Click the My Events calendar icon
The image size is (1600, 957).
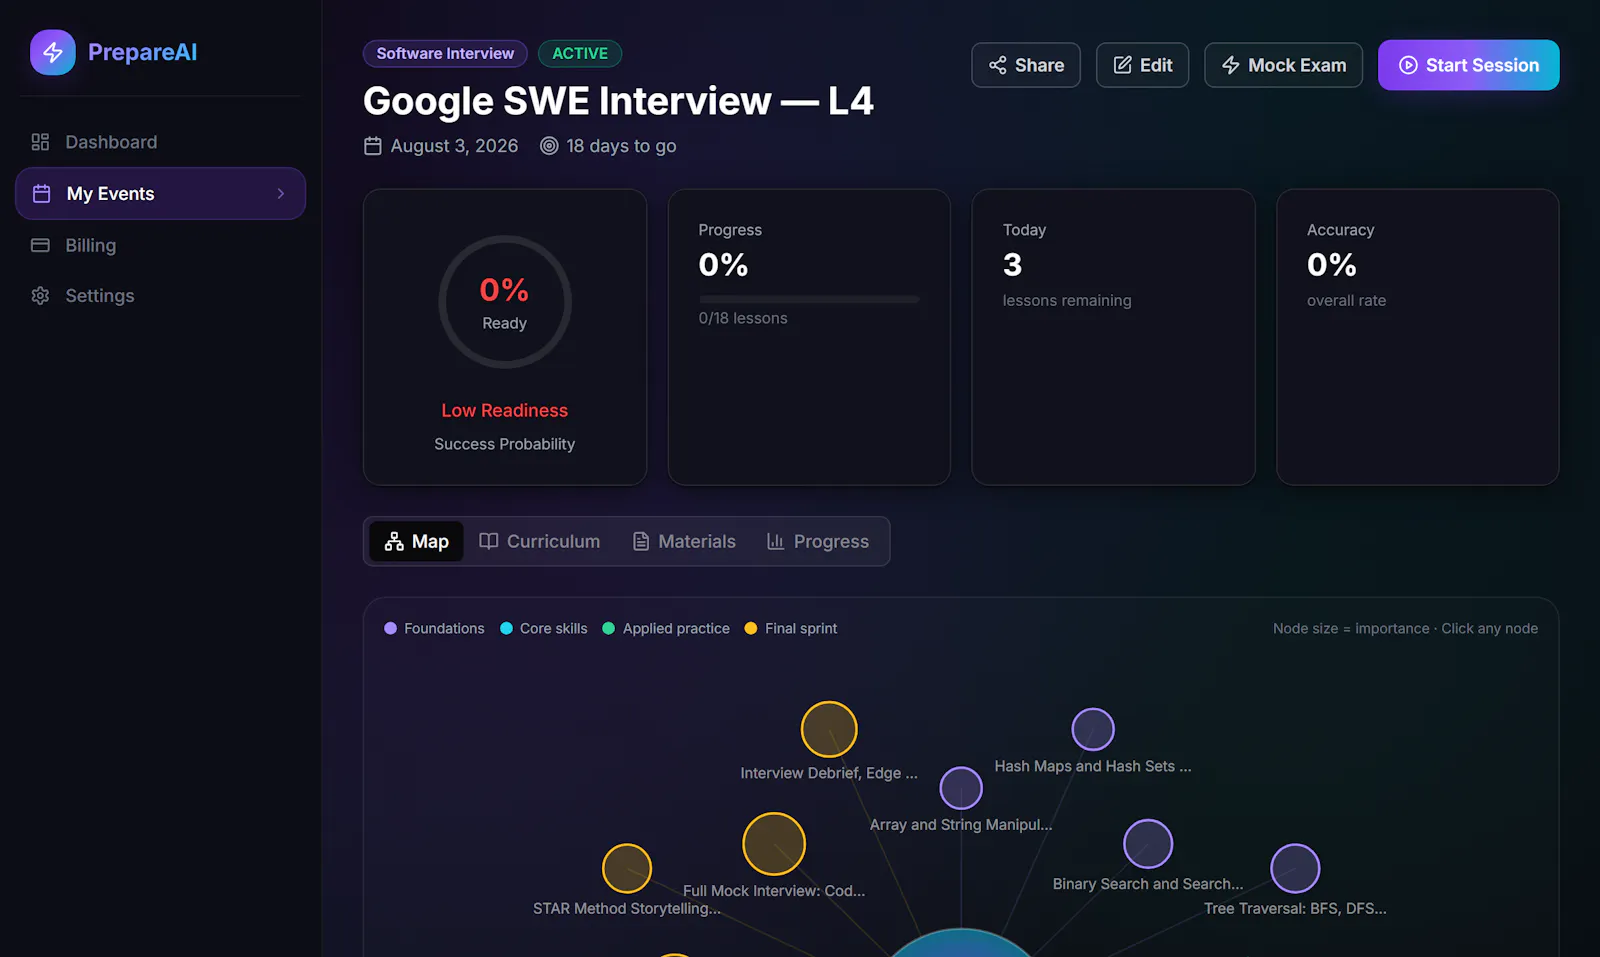point(41,194)
